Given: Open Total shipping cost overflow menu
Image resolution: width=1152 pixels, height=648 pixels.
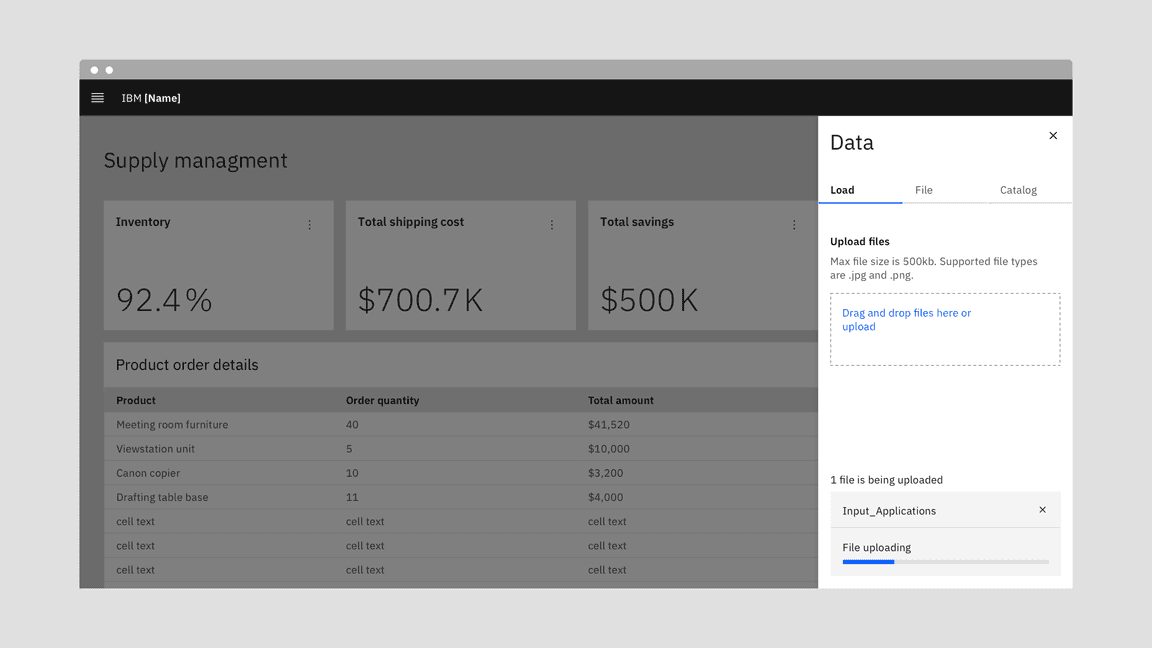Looking at the screenshot, I should click(x=552, y=225).
